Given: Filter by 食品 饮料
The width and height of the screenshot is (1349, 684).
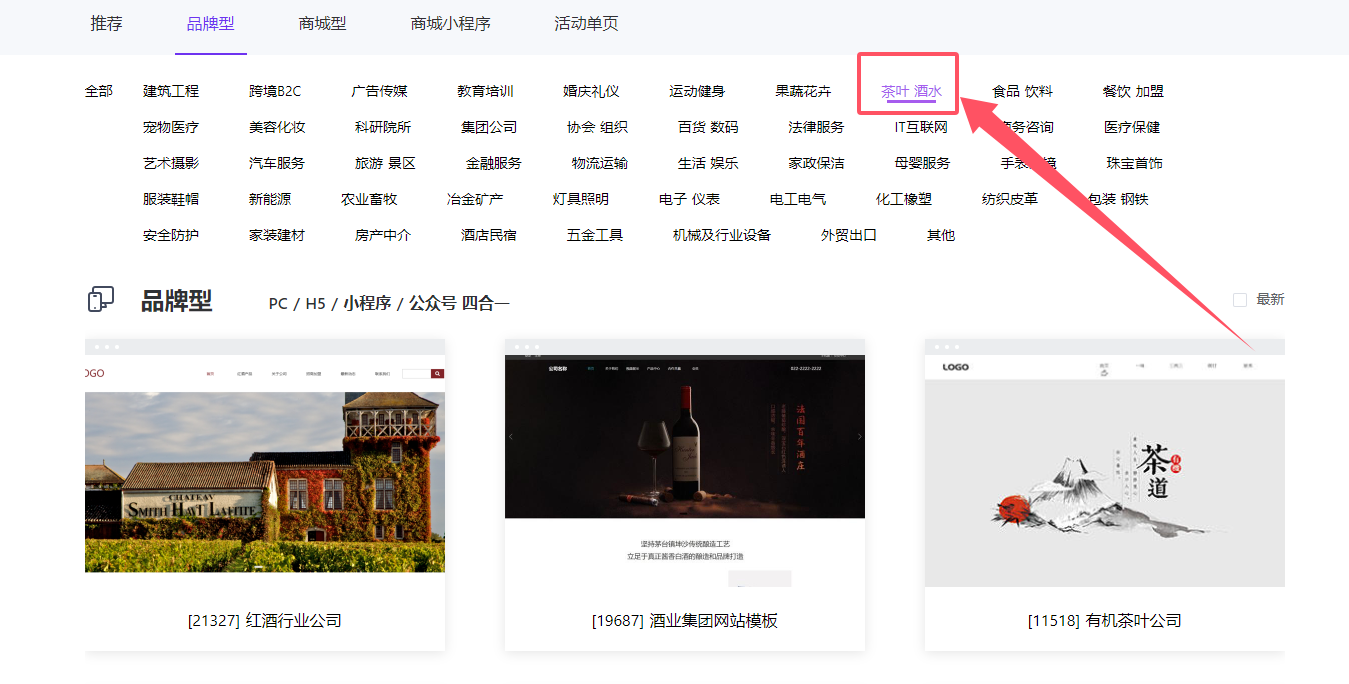Looking at the screenshot, I should click(x=1022, y=91).
